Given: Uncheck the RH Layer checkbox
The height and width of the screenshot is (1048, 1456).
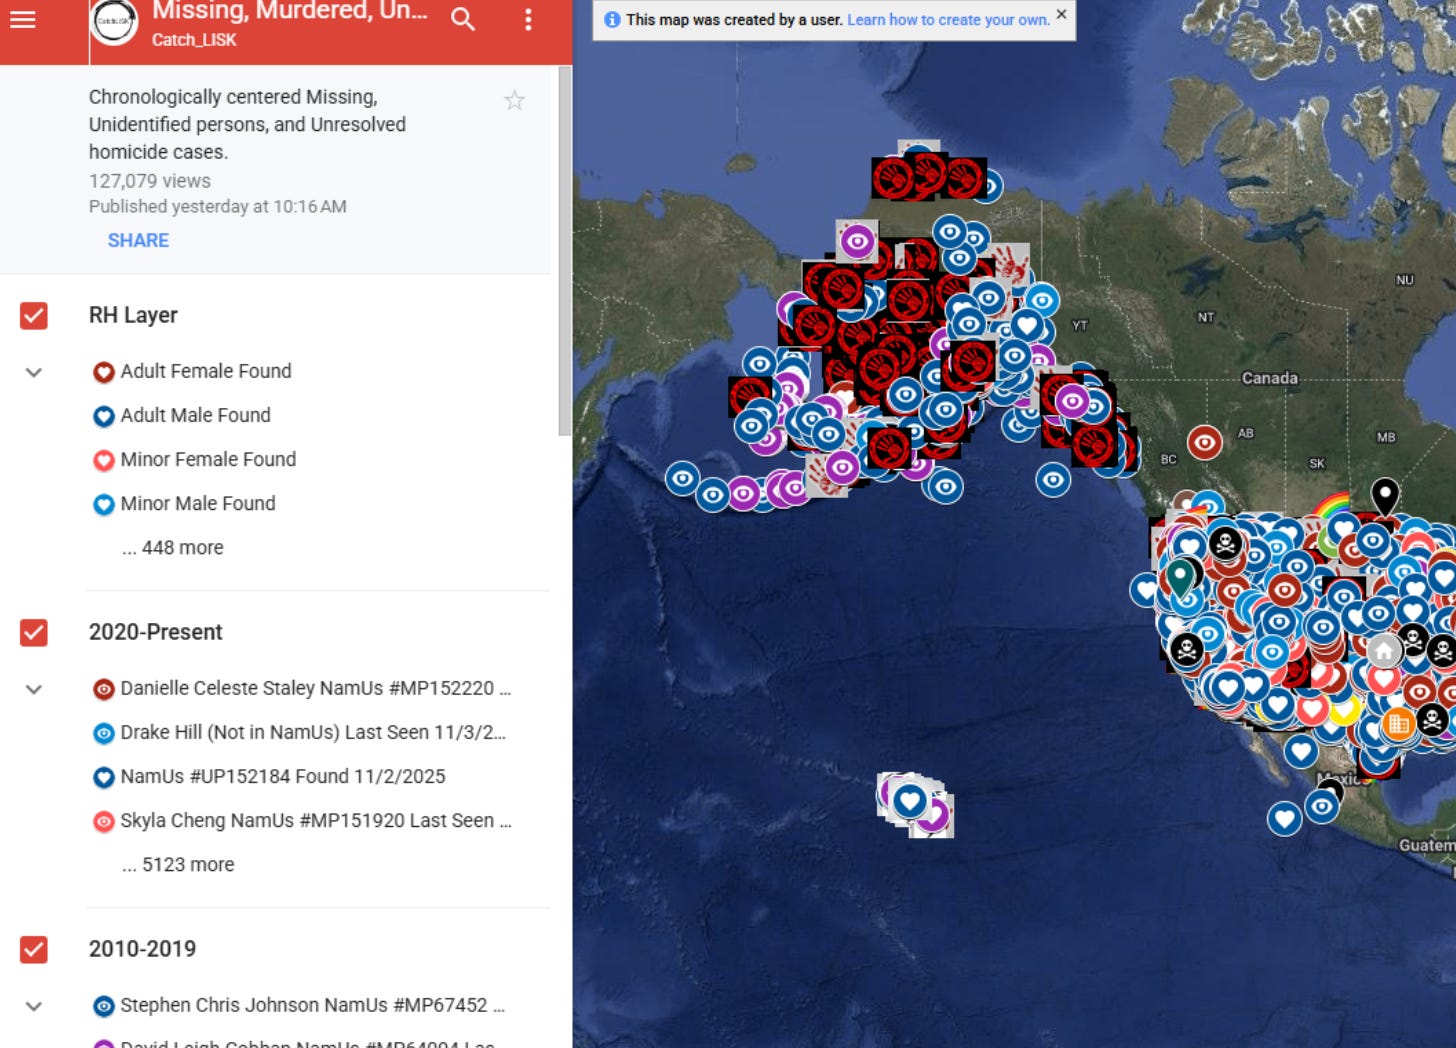Looking at the screenshot, I should point(34,316).
